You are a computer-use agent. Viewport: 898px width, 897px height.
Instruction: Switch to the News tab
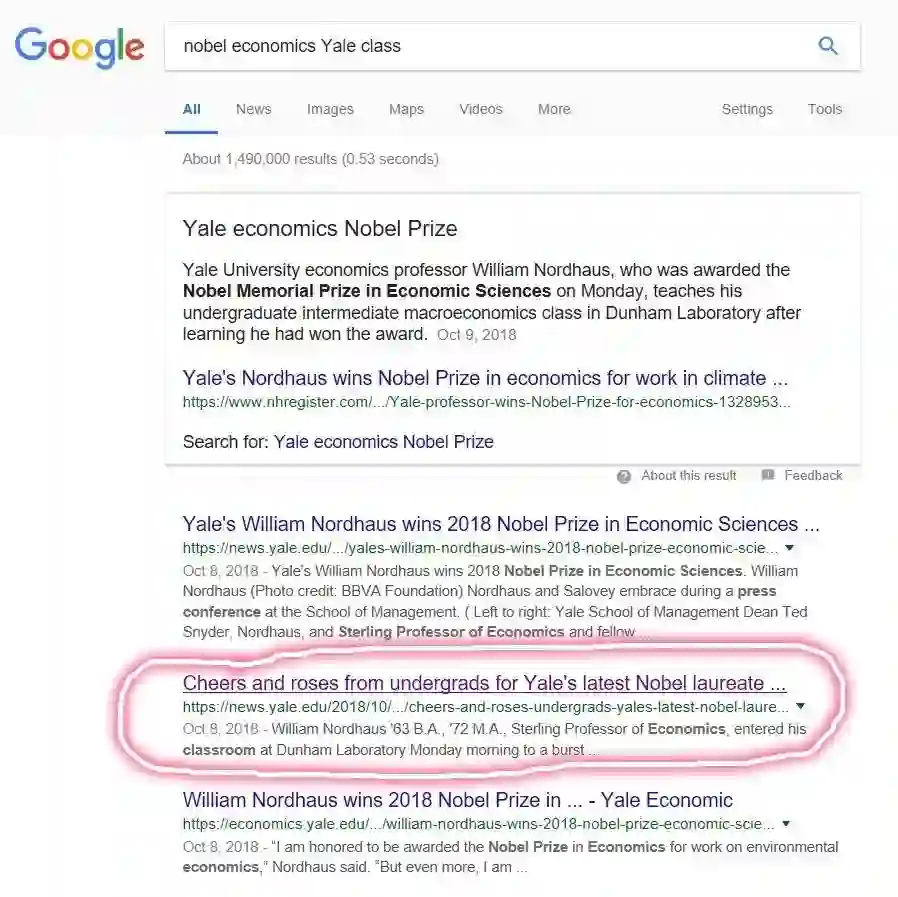click(x=253, y=109)
